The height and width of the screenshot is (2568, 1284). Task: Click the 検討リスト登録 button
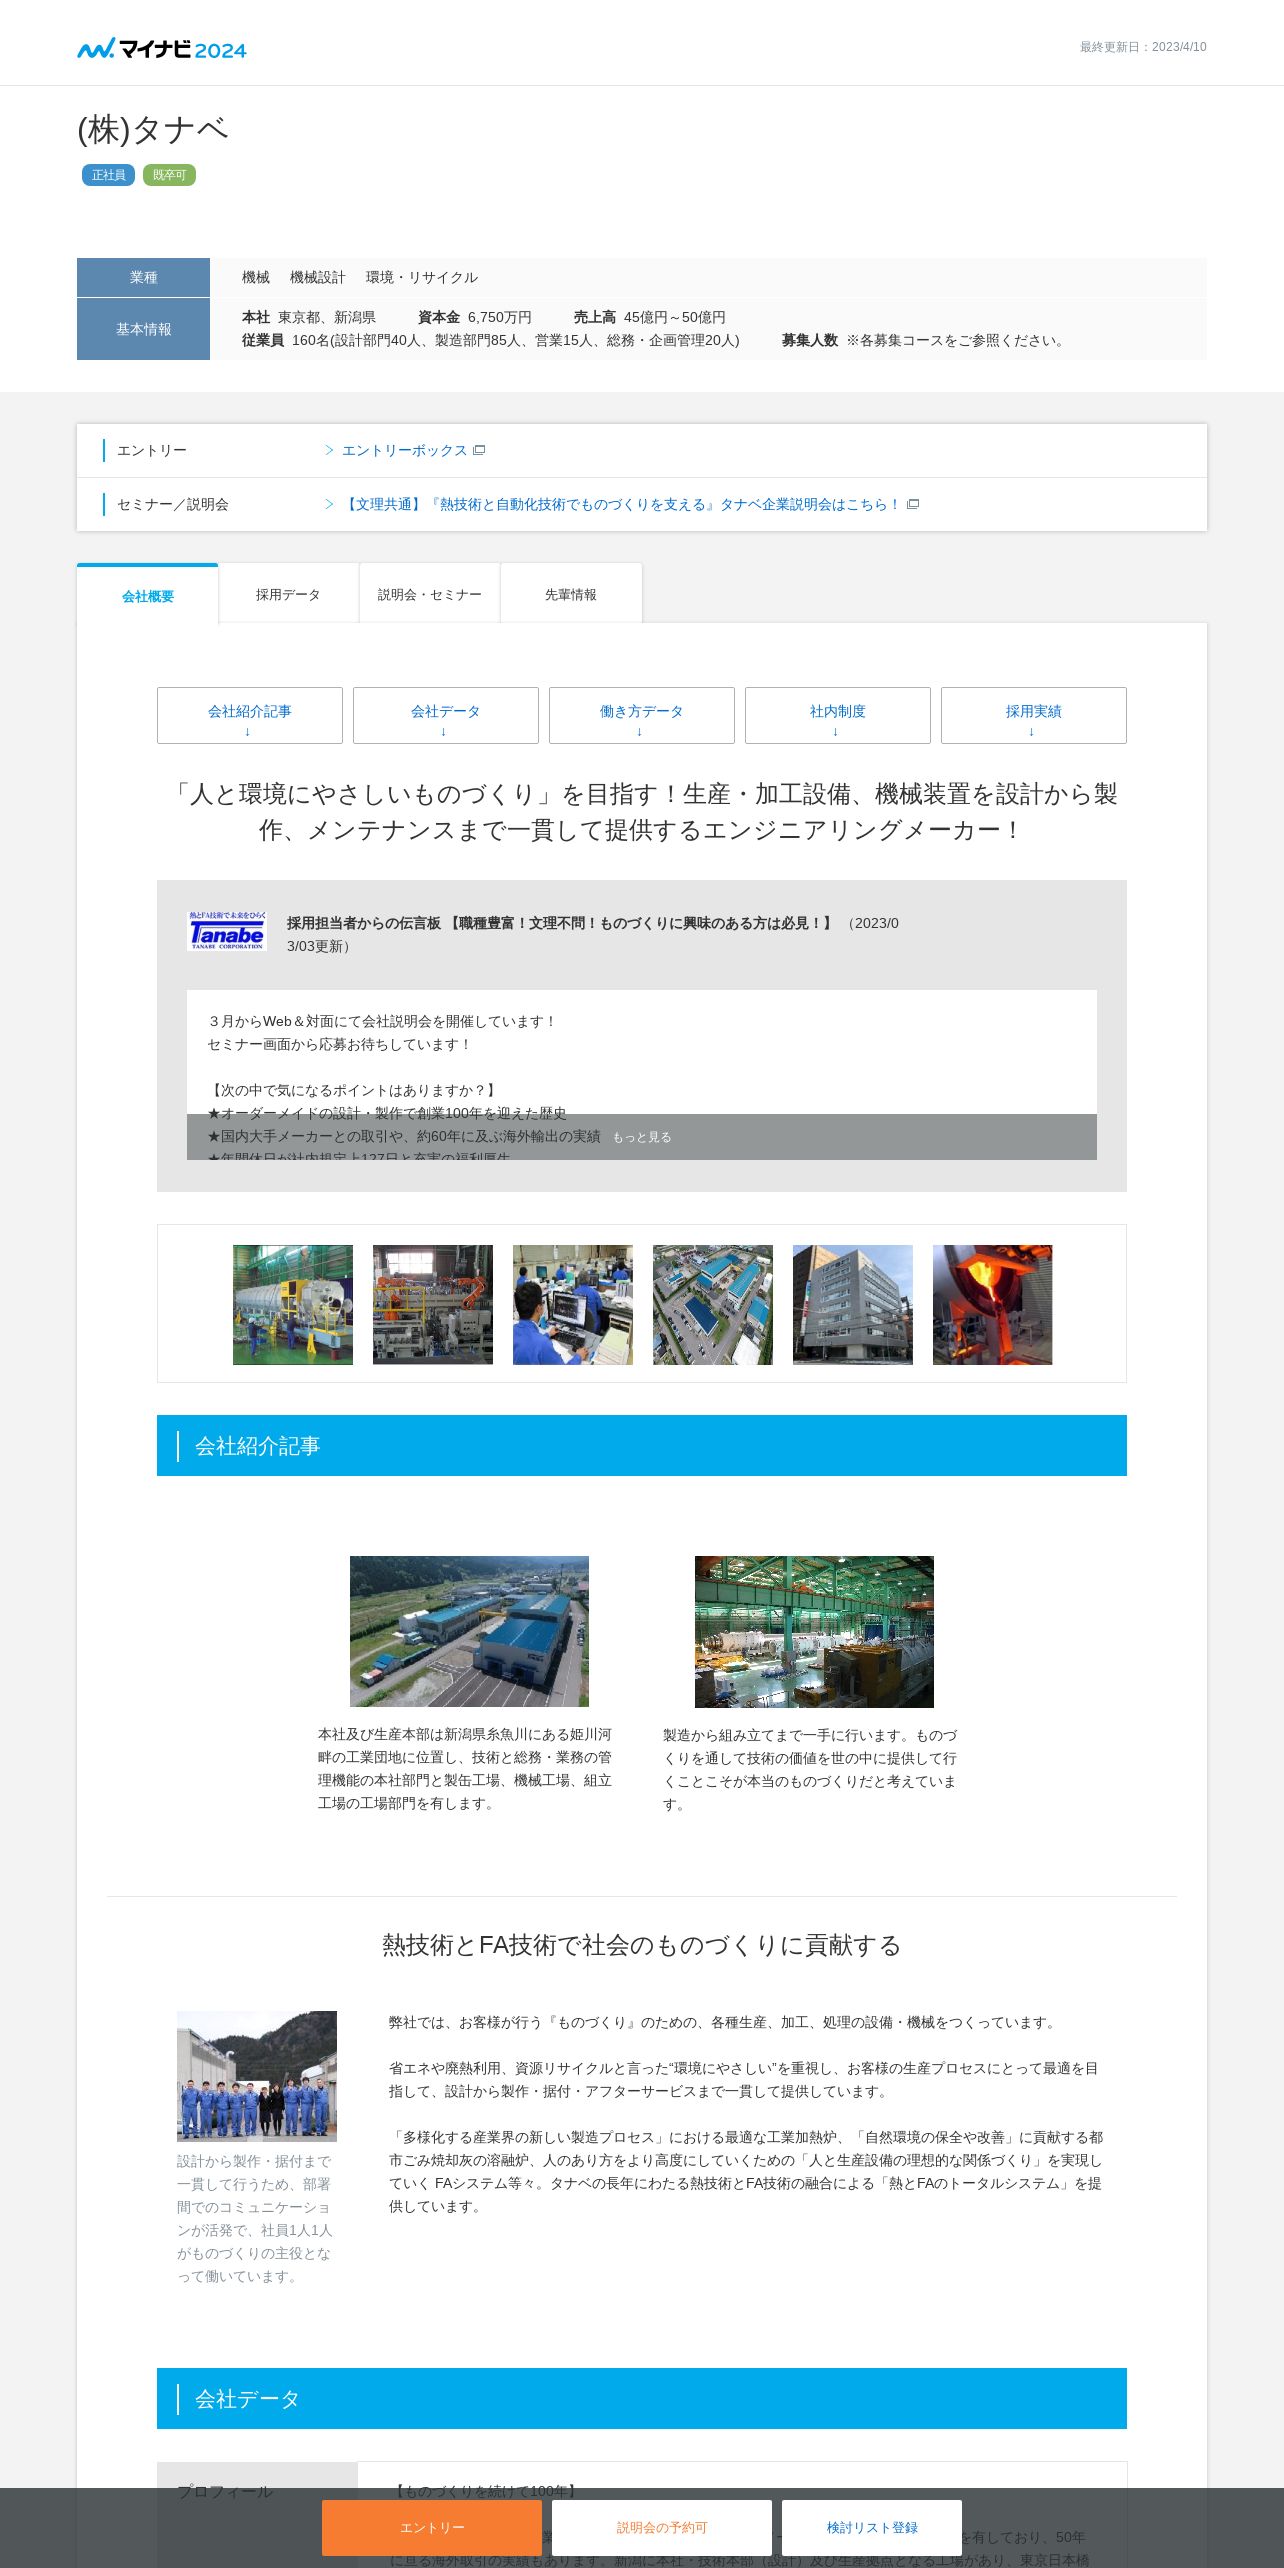tap(872, 2528)
